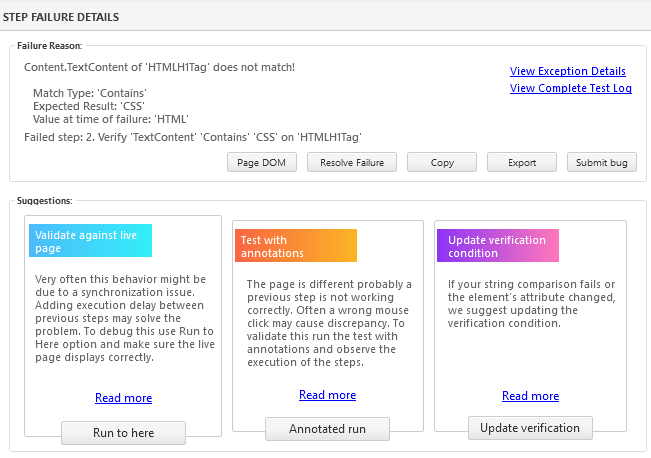Select the Update verification condition banner

pos(498,246)
